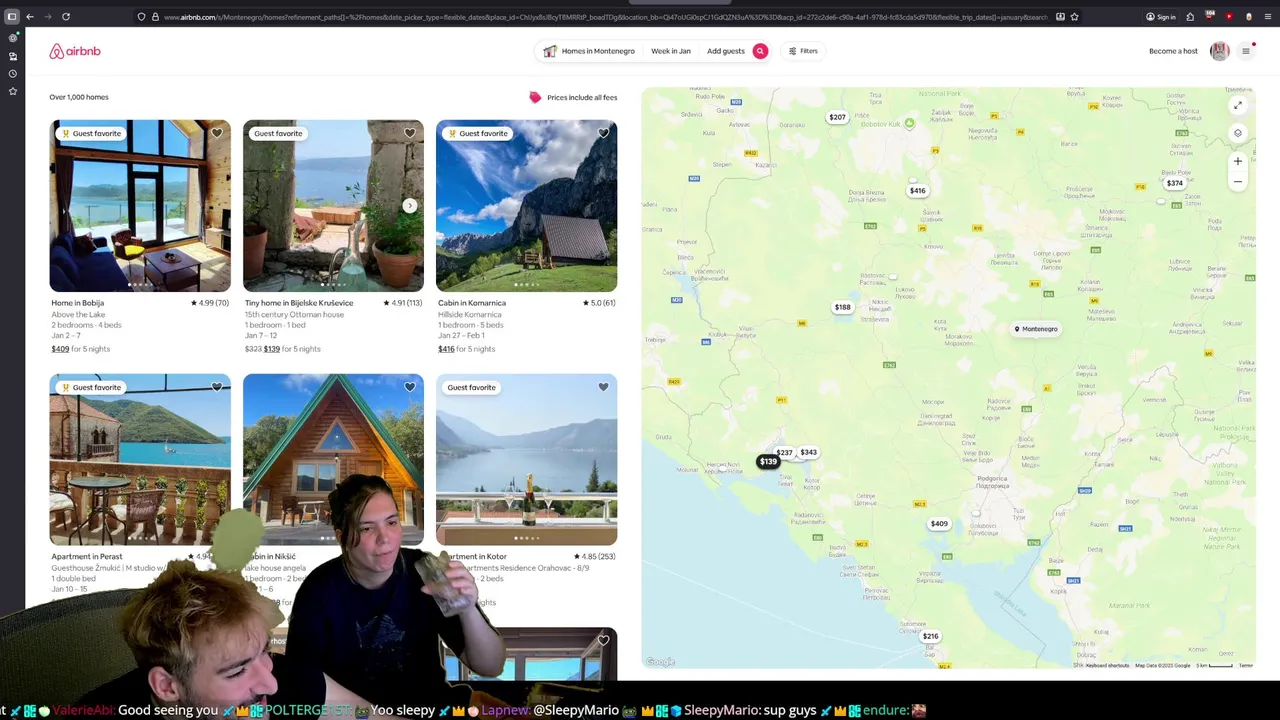Open the Airbnb hamburger account menu

(x=1246, y=51)
